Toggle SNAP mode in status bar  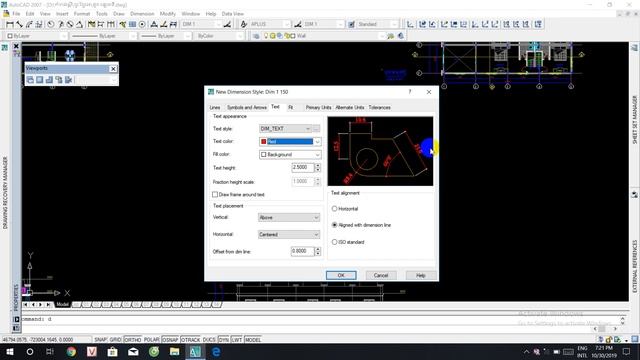pos(100,340)
